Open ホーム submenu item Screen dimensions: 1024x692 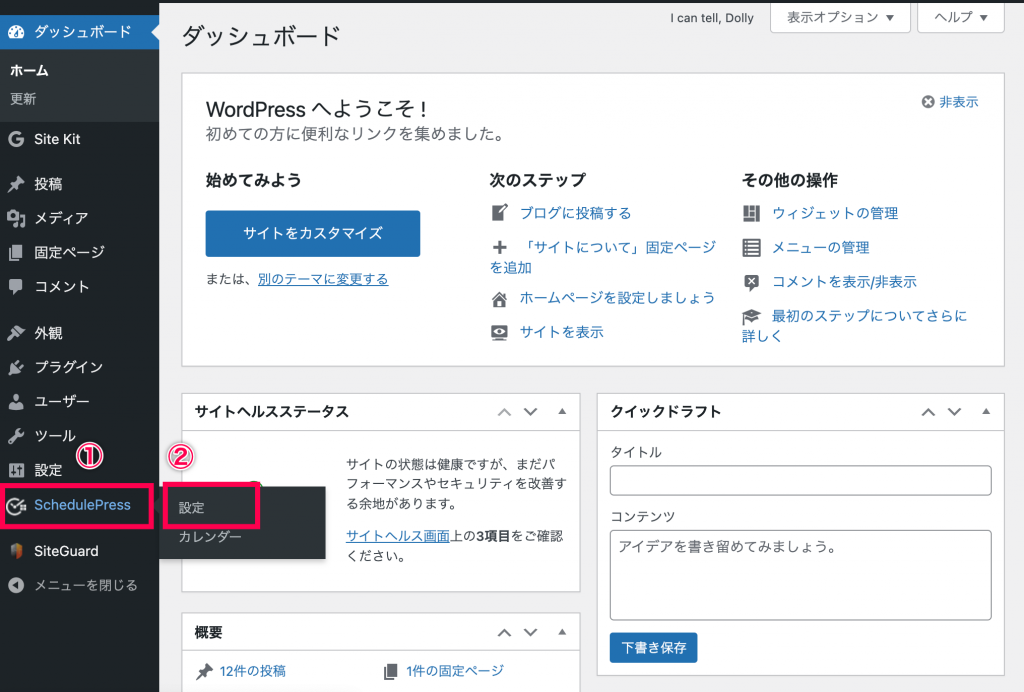click(29, 71)
